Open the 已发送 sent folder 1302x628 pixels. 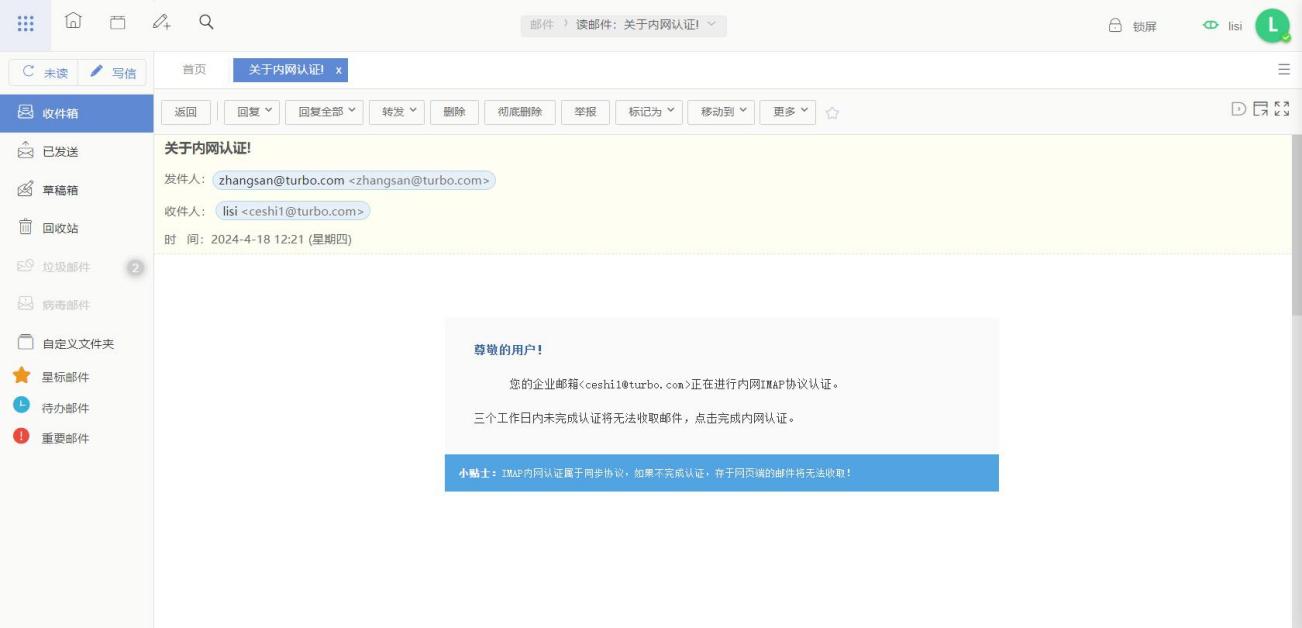click(60, 152)
